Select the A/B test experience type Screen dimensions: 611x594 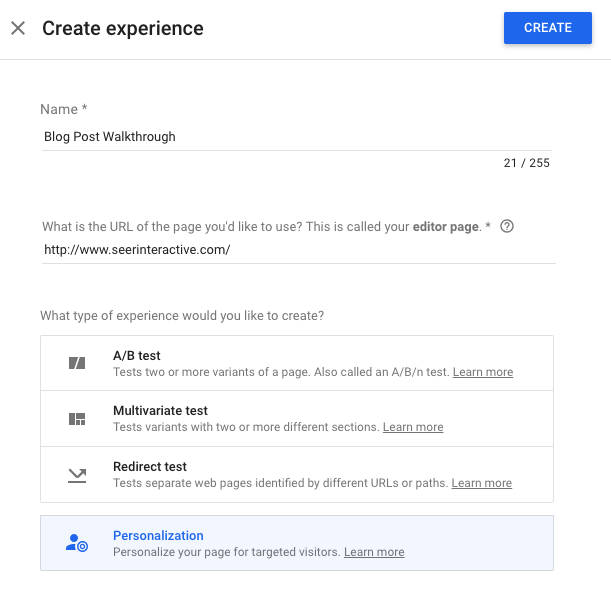(x=137, y=355)
